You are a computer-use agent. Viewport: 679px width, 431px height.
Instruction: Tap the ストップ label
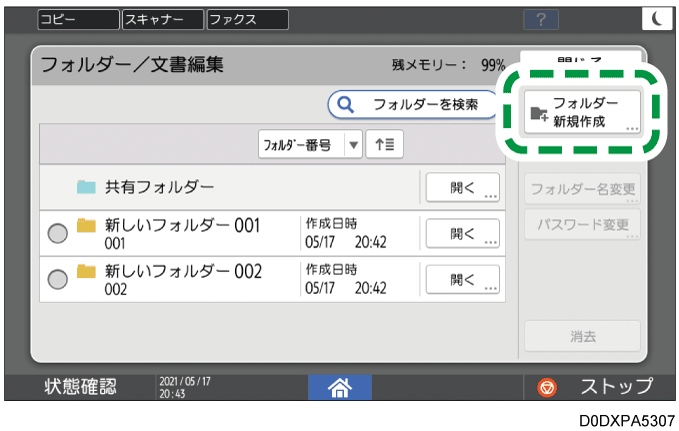click(x=617, y=386)
